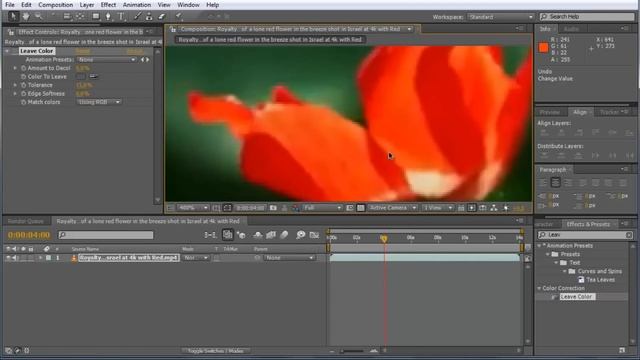The height and width of the screenshot is (360, 640).
Task: Open the Effect menu
Action: point(108,5)
